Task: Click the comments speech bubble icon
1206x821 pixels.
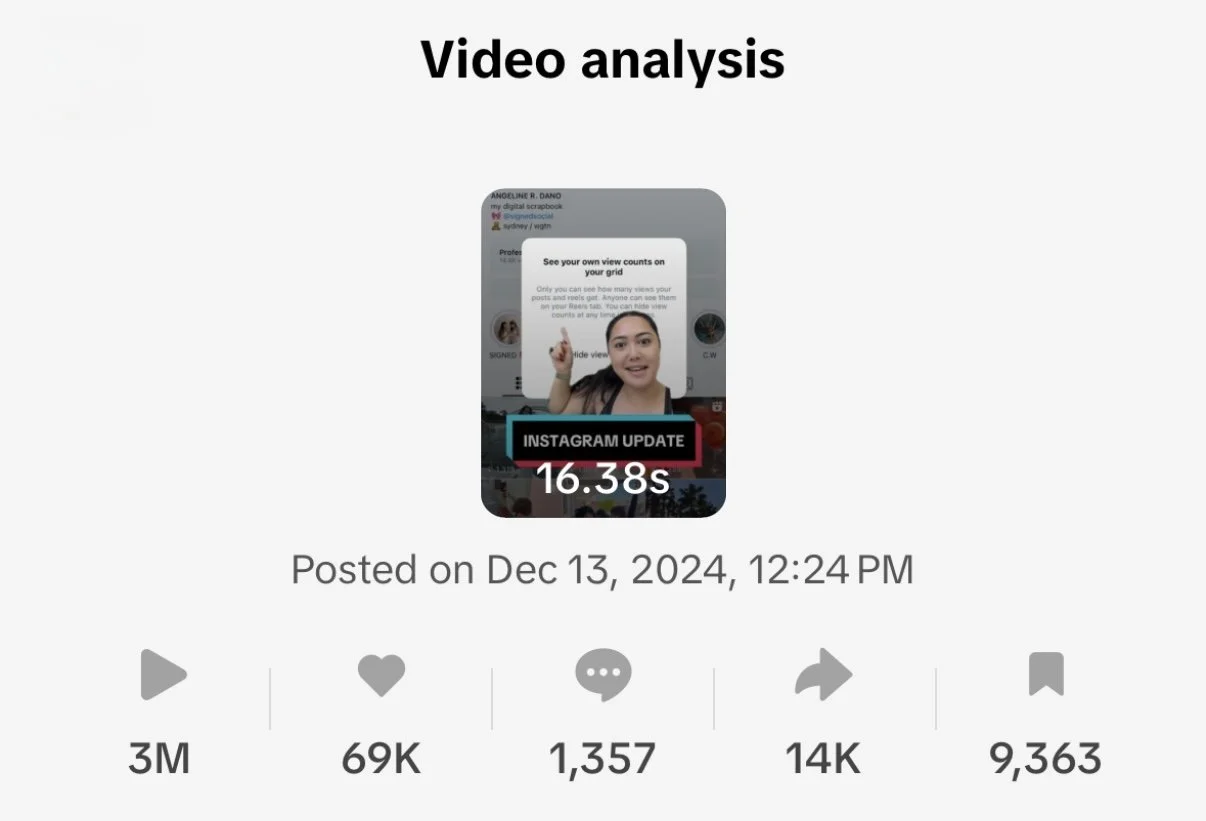Action: (x=603, y=675)
